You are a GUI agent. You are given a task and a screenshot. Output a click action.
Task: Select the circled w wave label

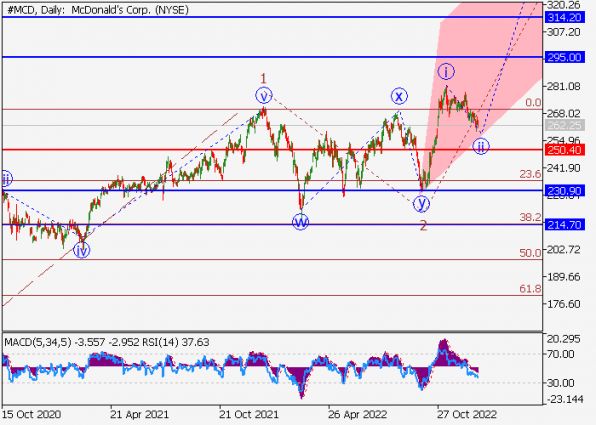click(300, 222)
